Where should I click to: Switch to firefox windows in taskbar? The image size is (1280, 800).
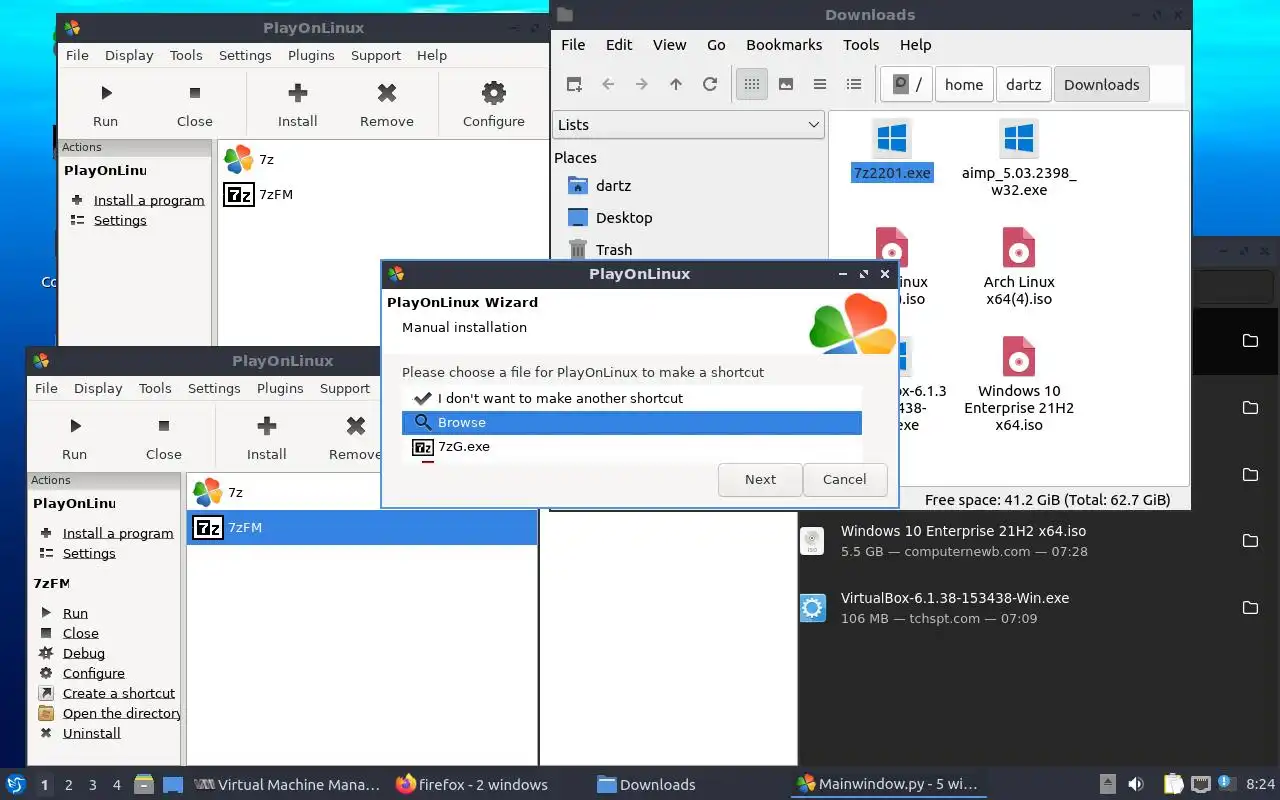tap(472, 784)
